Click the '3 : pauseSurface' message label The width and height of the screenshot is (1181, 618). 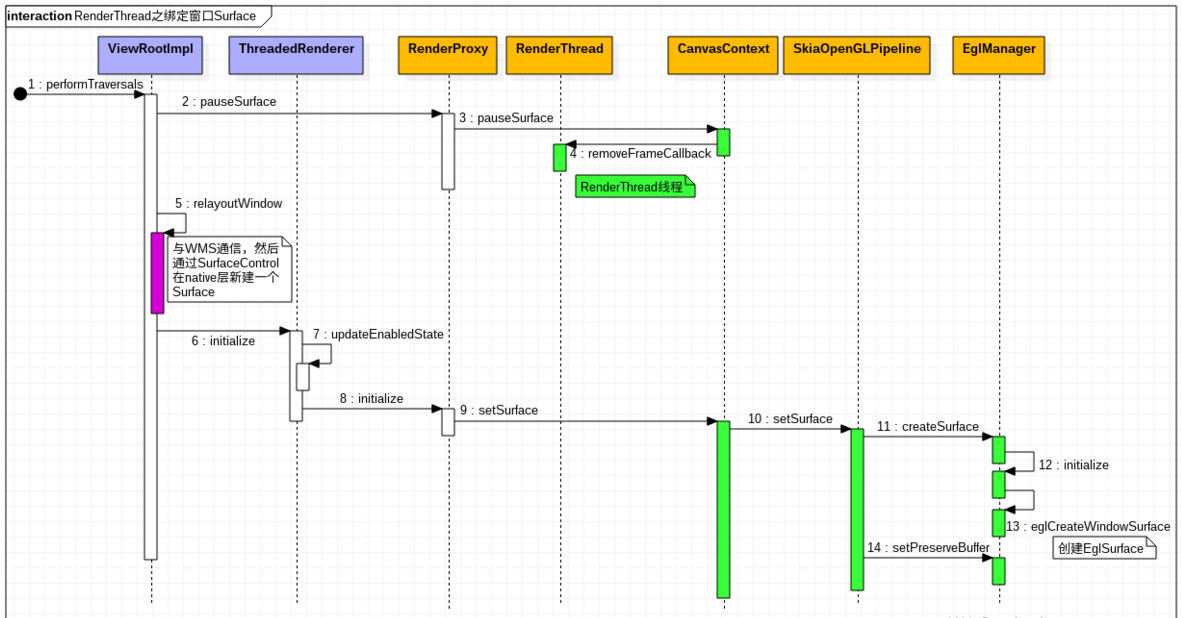pos(506,118)
